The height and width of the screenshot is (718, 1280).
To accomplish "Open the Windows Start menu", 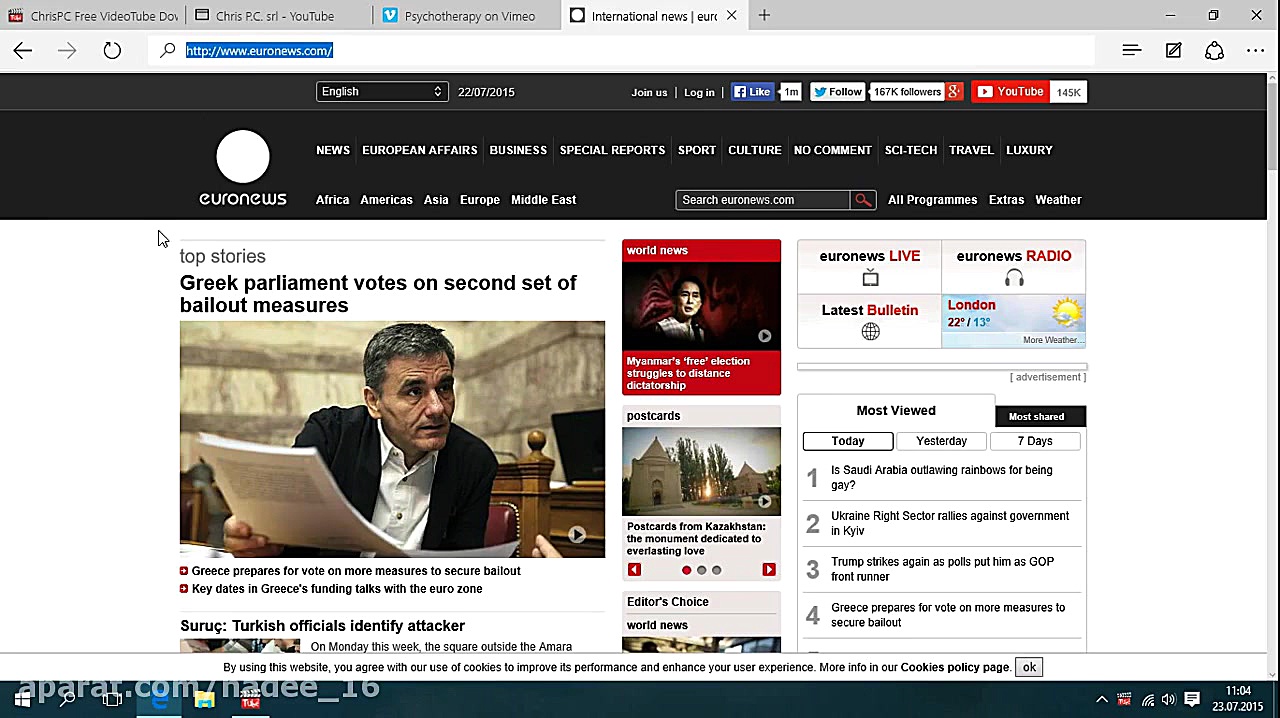I will (x=22, y=700).
